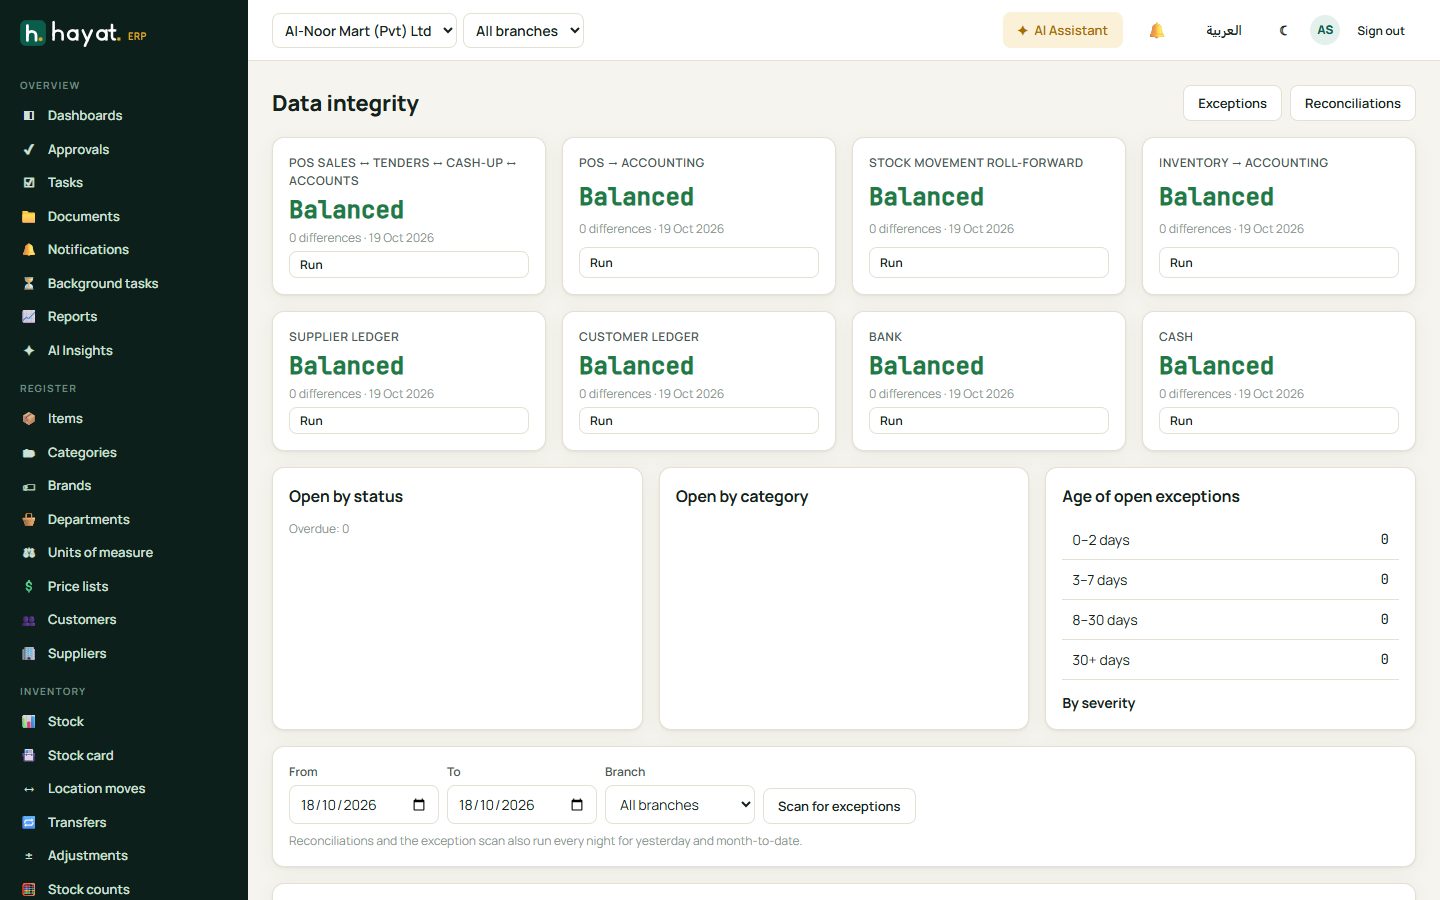Open Location moves in sidebar
Screen dimensions: 1440x900
[x=96, y=789]
